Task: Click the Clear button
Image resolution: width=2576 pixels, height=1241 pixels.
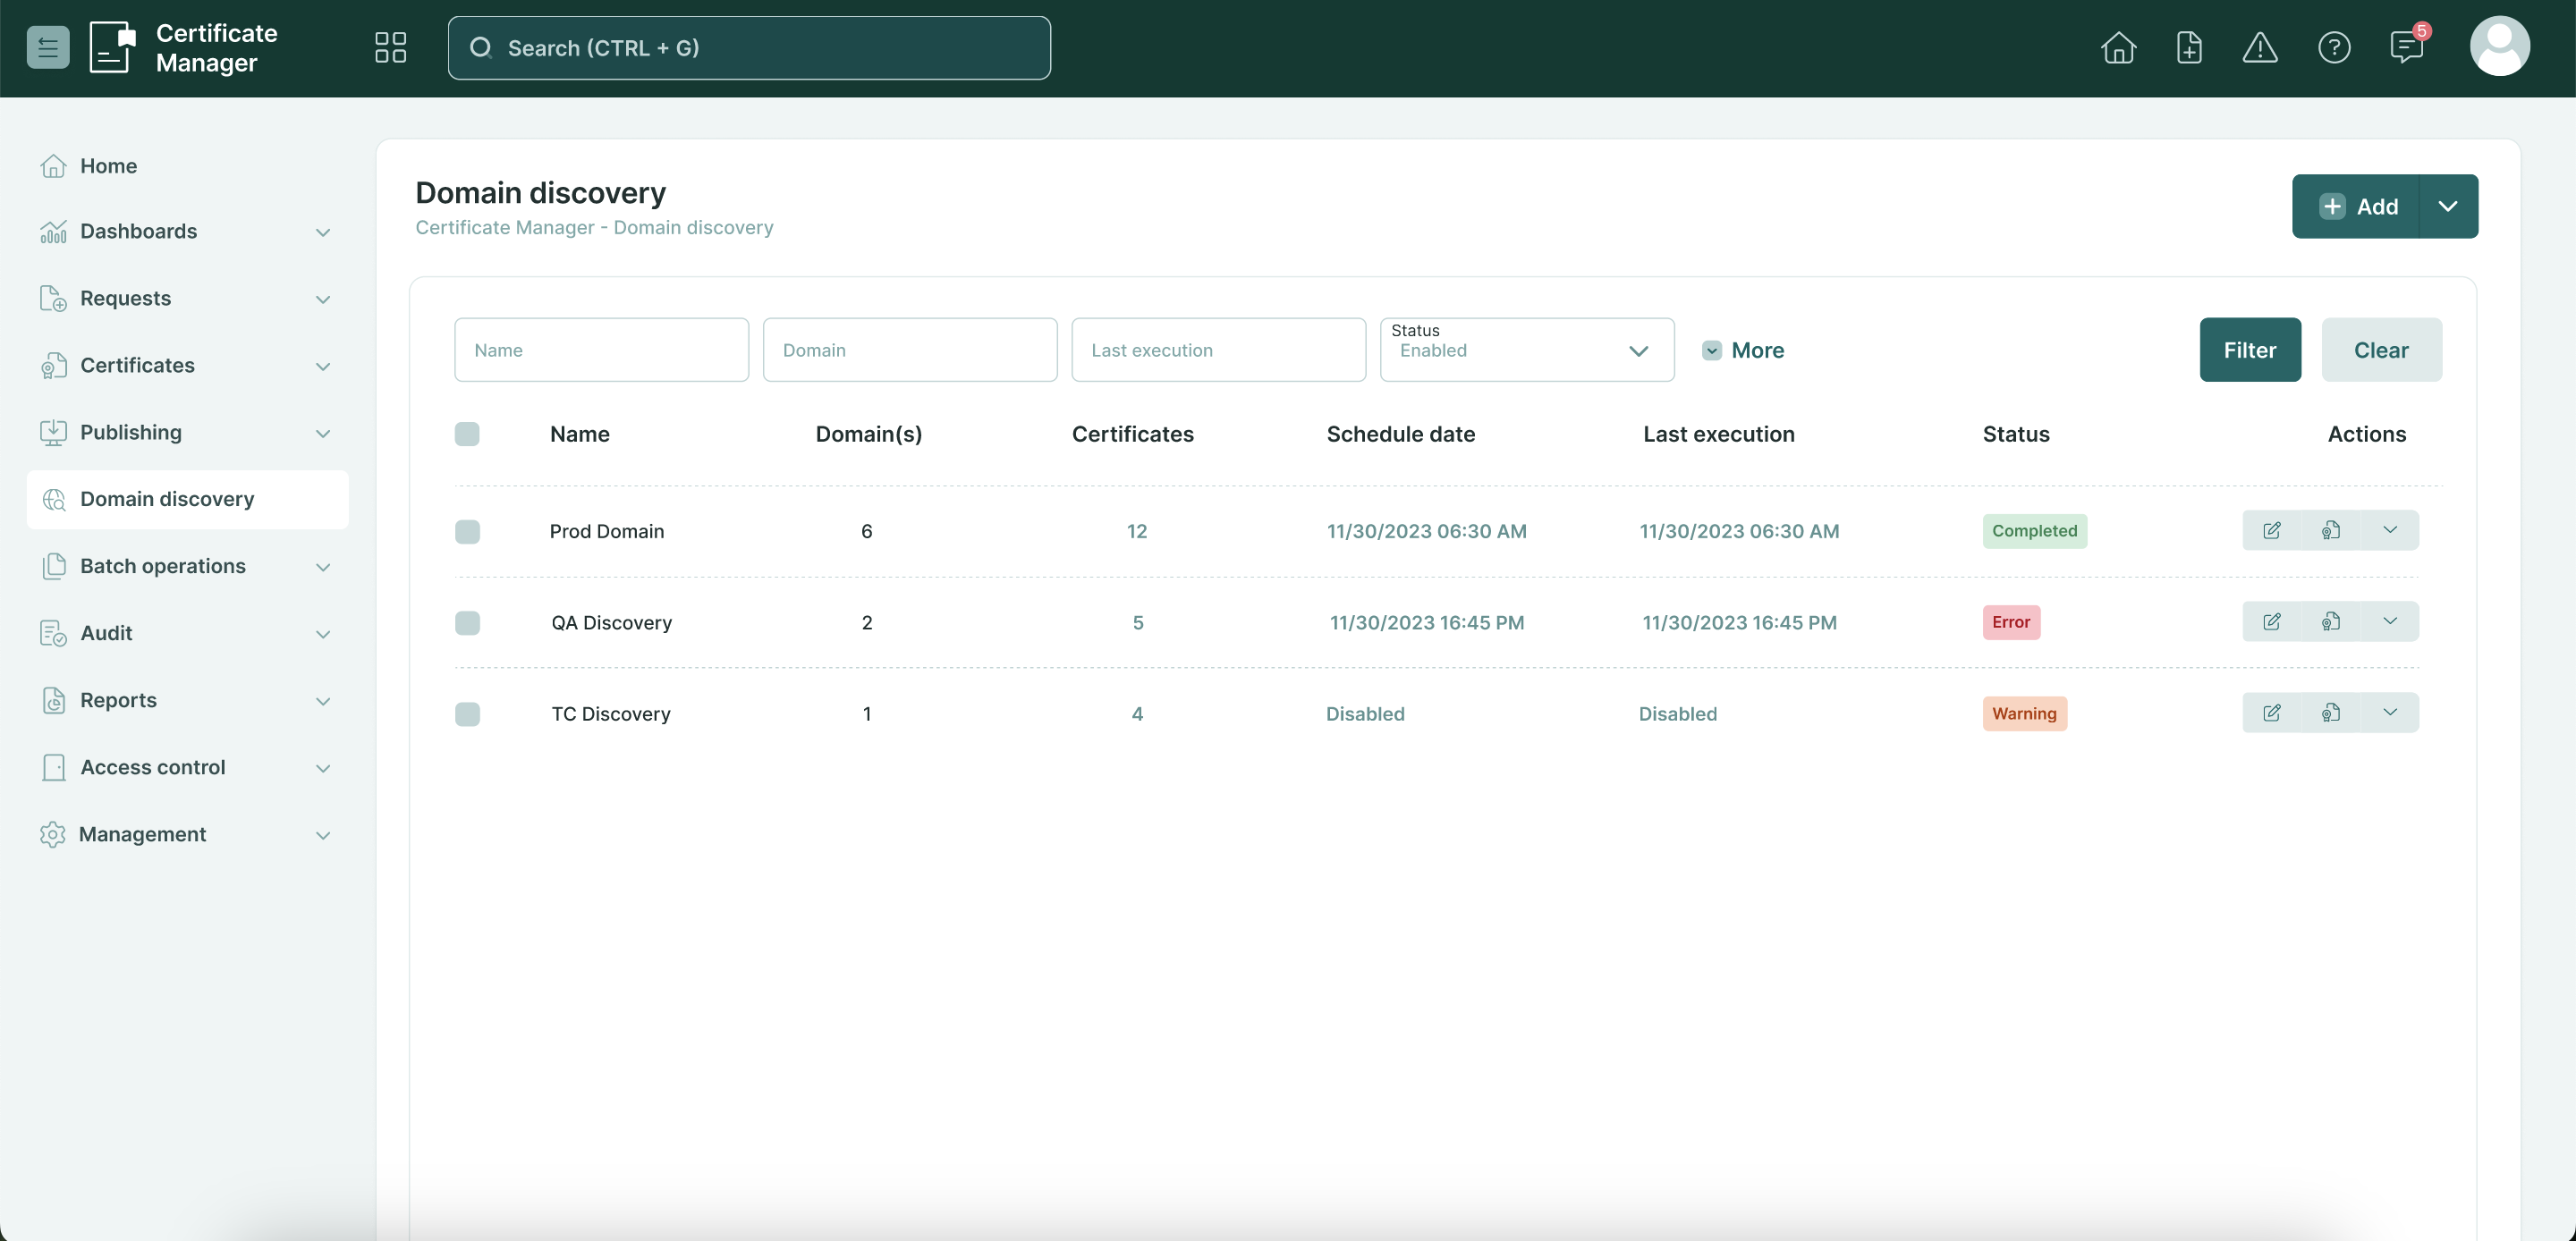Action: tap(2381, 349)
